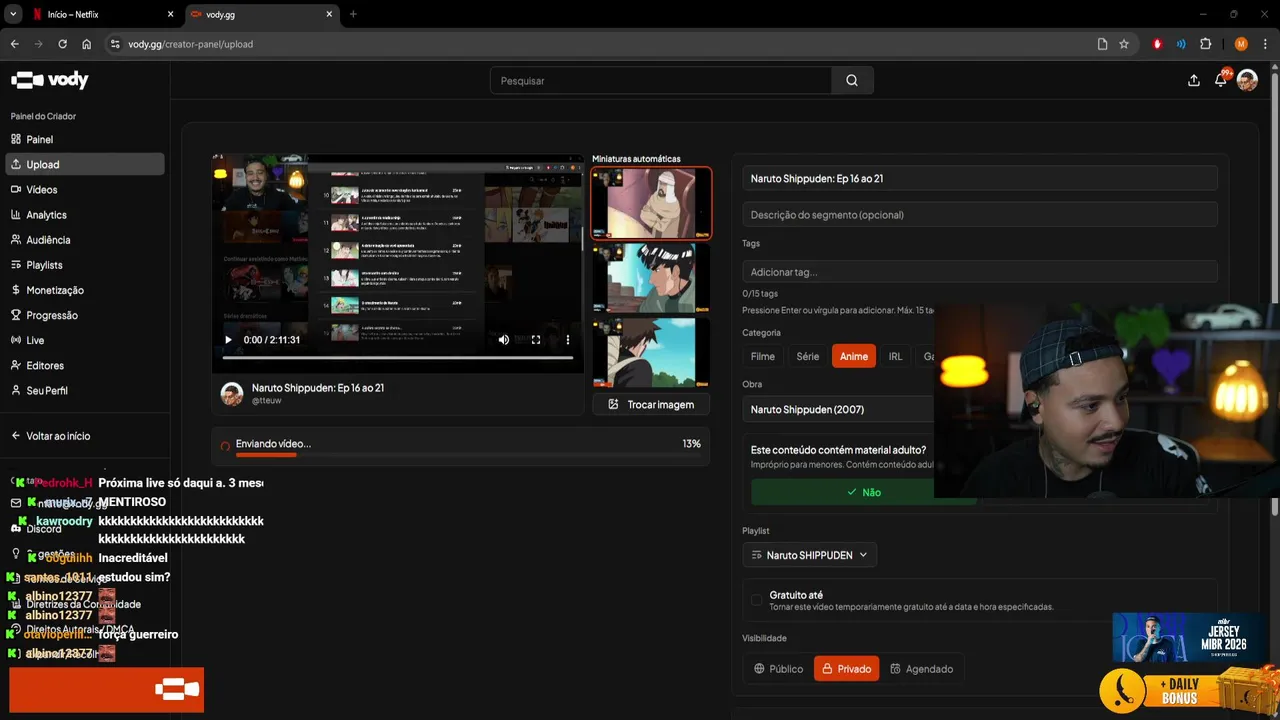Mute the video preview volume
Screen dimensions: 1280x720
click(x=504, y=340)
